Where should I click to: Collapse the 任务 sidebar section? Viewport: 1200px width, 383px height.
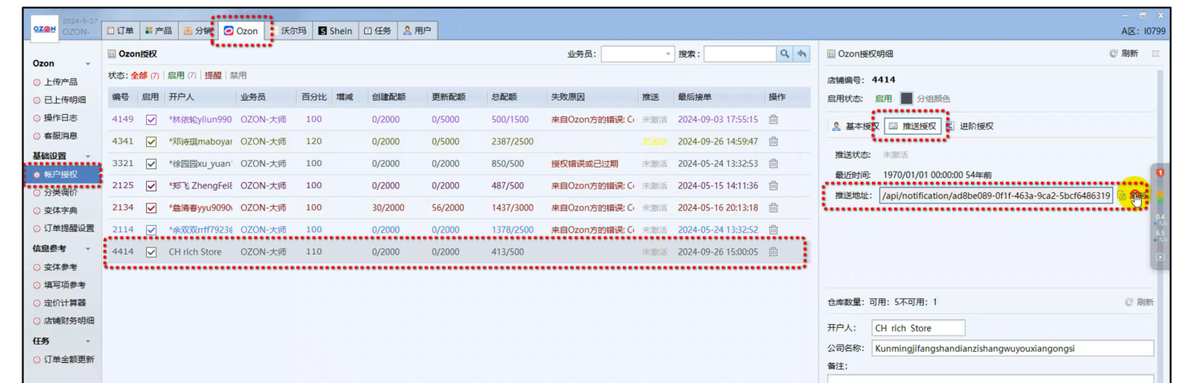[x=87, y=341]
